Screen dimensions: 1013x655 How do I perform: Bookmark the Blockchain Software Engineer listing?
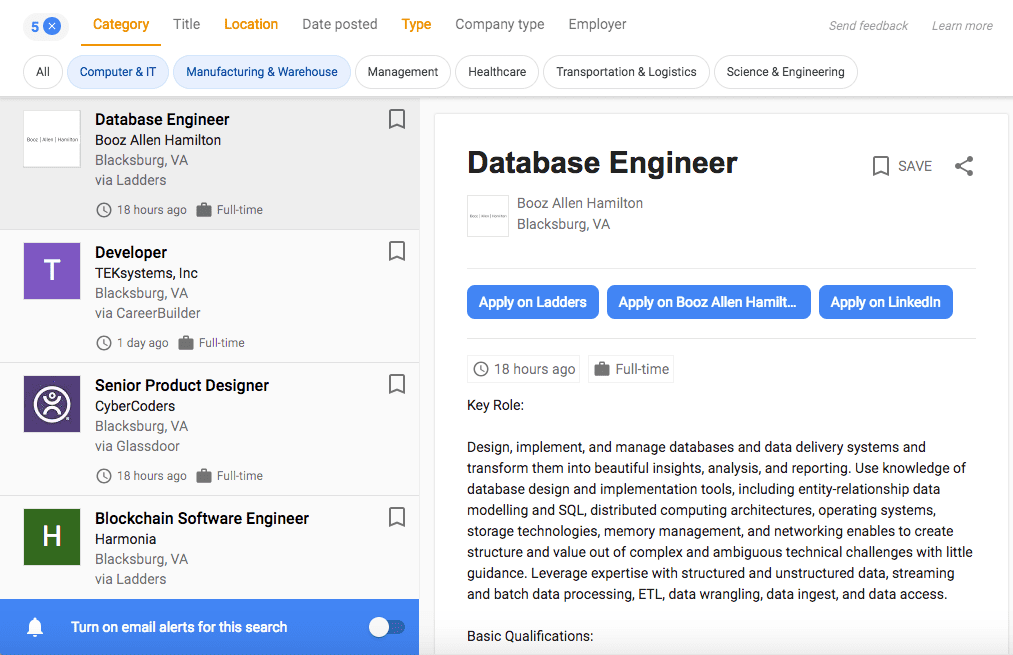[397, 517]
